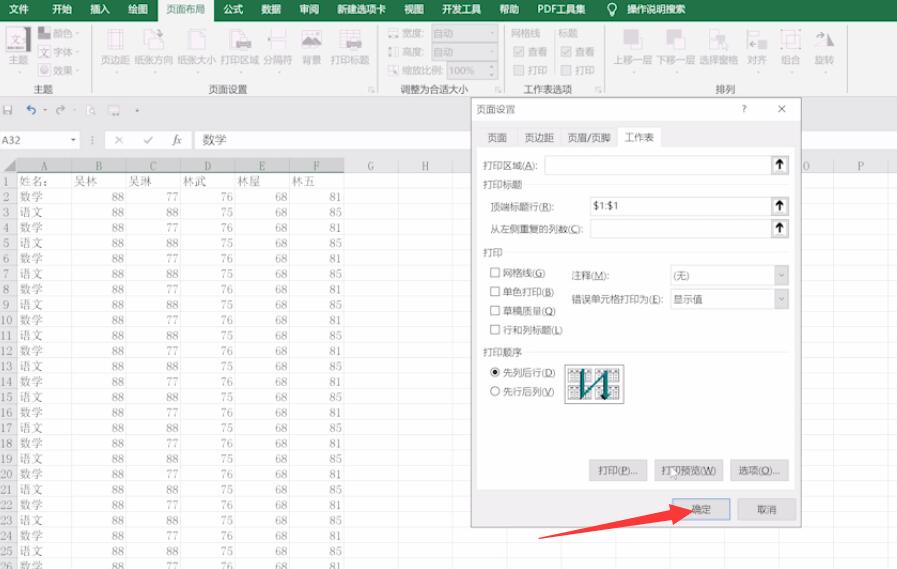Open the Data (数据) ribbon tab
This screenshot has width=897, height=569.
click(271, 9)
